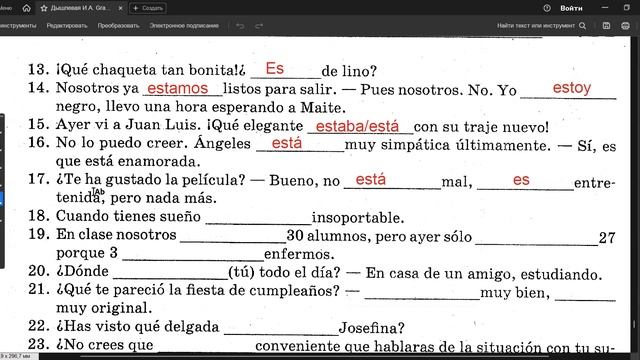Screen dimensions: 640x360
Task: Click the text "muy original." in sentence 21
Action: pos(104,308)
